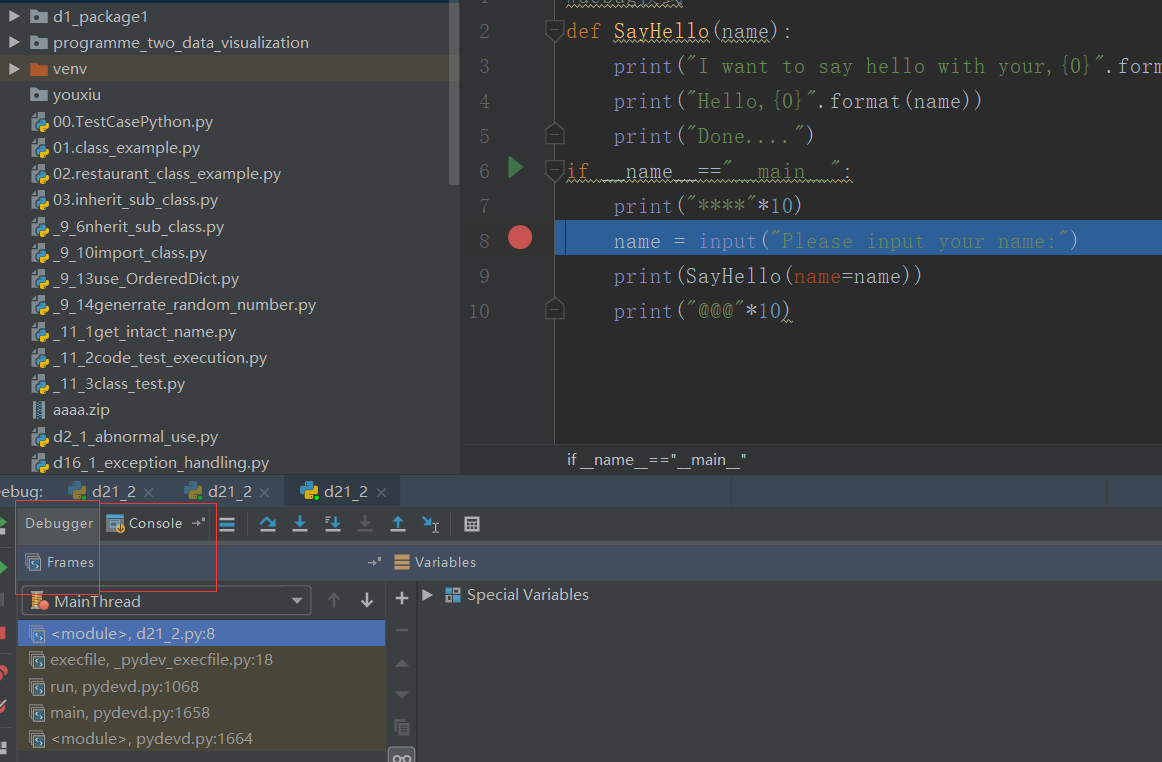This screenshot has width=1162, height=762.
Task: Click fold end marker at line 5
Action: coord(554,135)
